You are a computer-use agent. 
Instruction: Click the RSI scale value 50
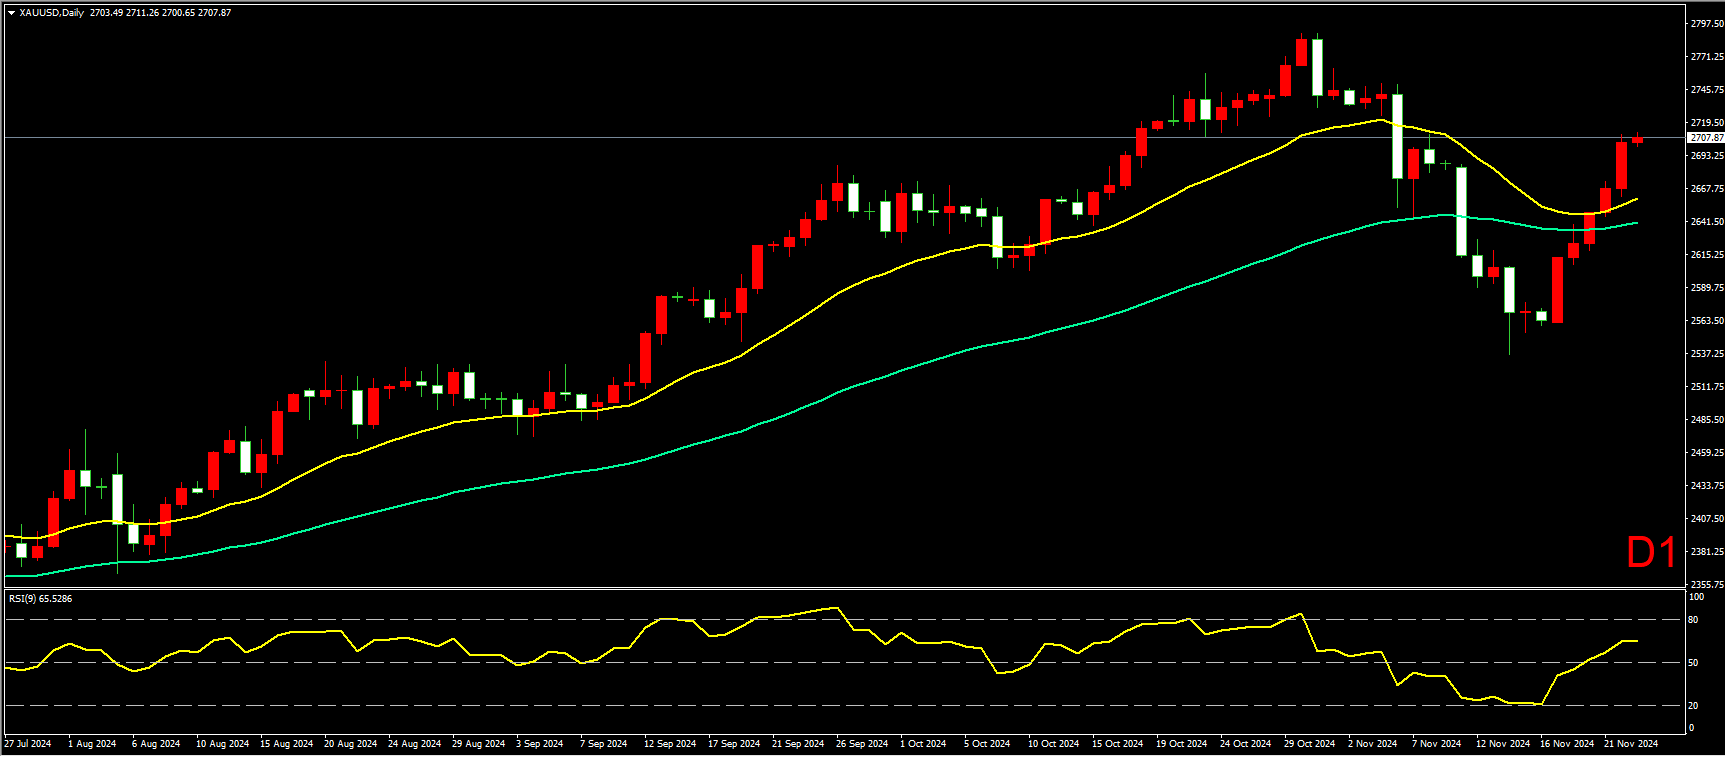coord(1694,662)
